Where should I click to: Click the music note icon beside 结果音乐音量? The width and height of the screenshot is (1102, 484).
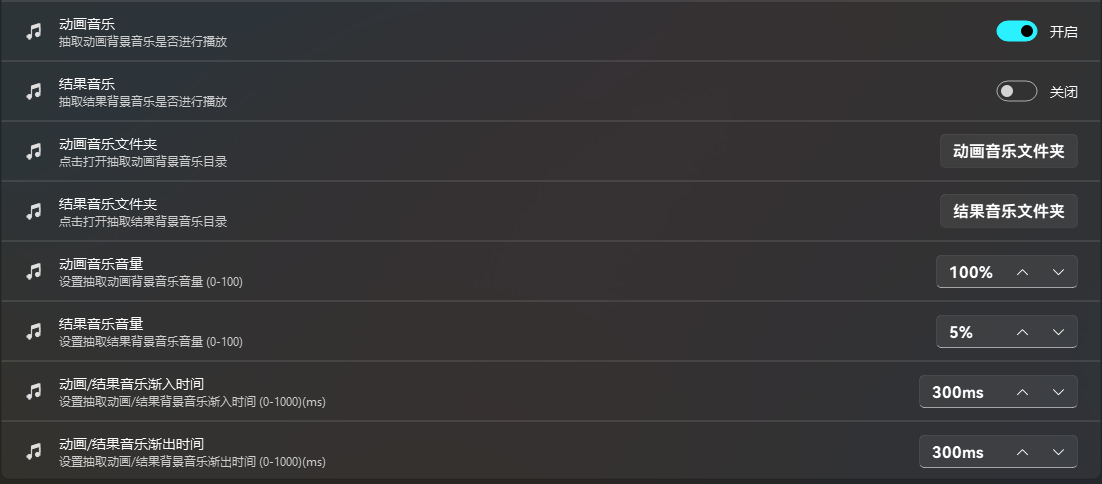pyautogui.click(x=34, y=332)
